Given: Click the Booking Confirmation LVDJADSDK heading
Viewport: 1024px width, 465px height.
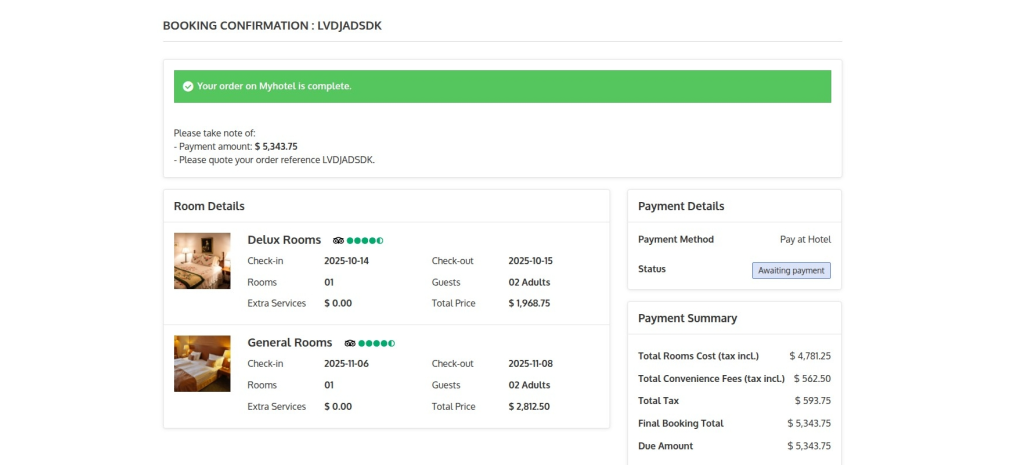Looking at the screenshot, I should pyautogui.click(x=272, y=25).
